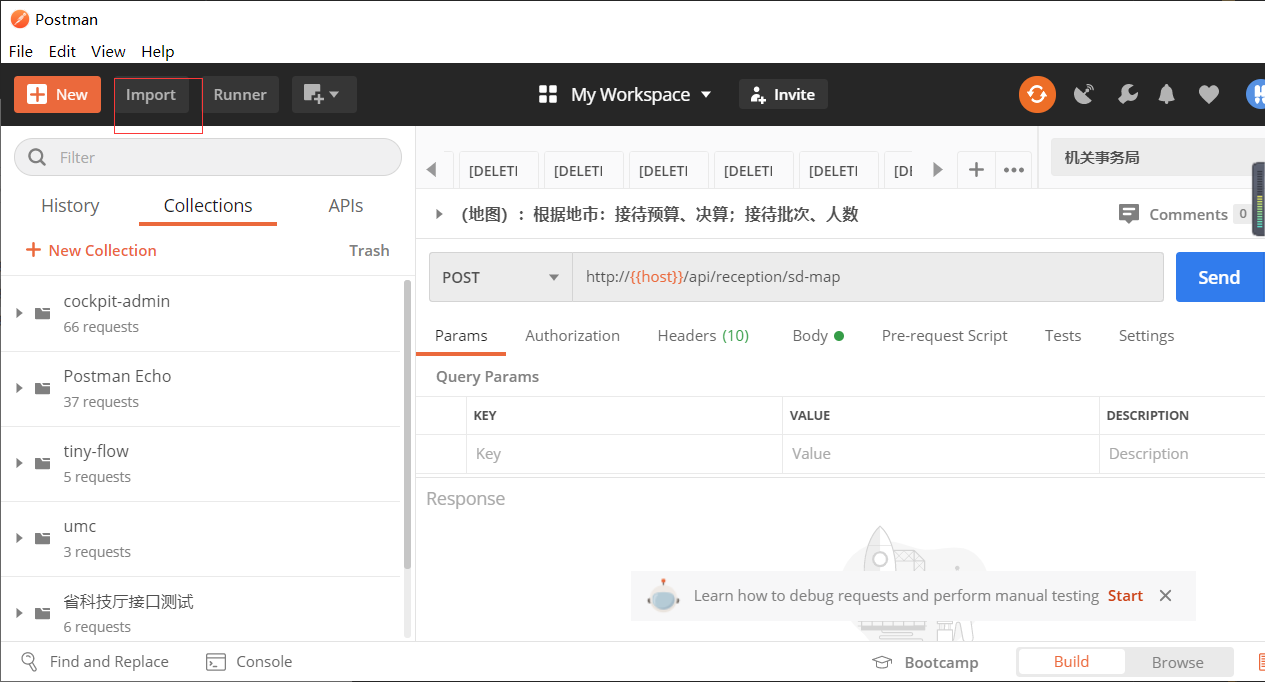Open the Pre-request Script tab
1265x682 pixels.
coord(944,336)
